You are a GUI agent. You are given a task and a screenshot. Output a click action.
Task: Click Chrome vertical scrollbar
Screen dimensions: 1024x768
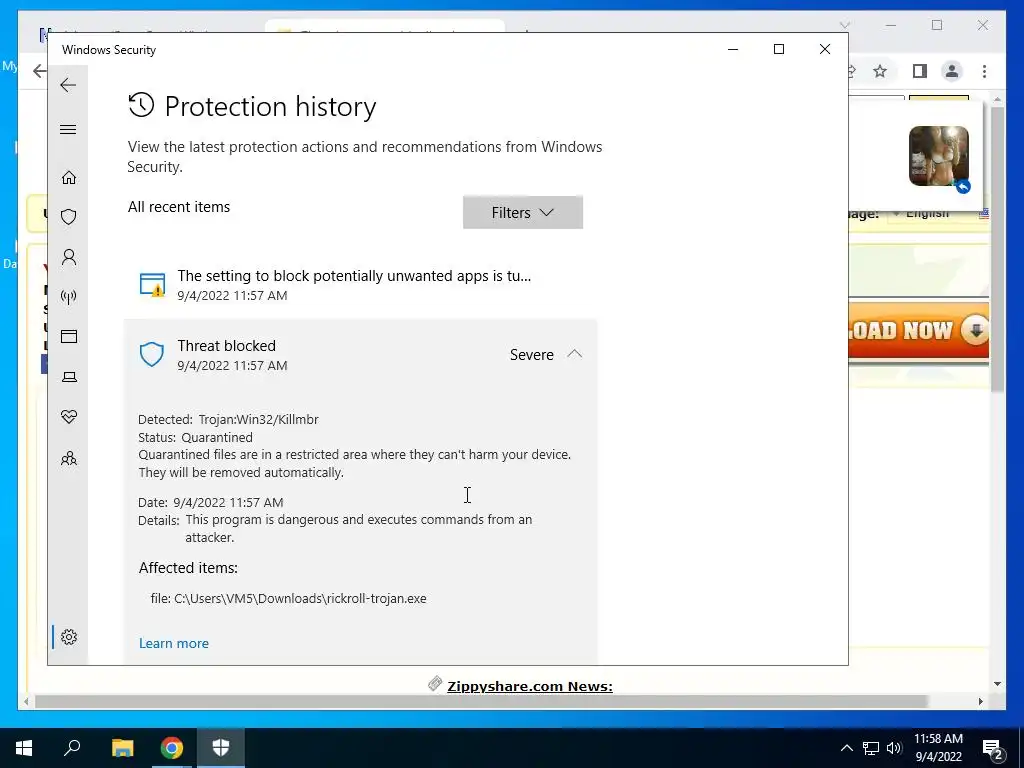[997, 248]
